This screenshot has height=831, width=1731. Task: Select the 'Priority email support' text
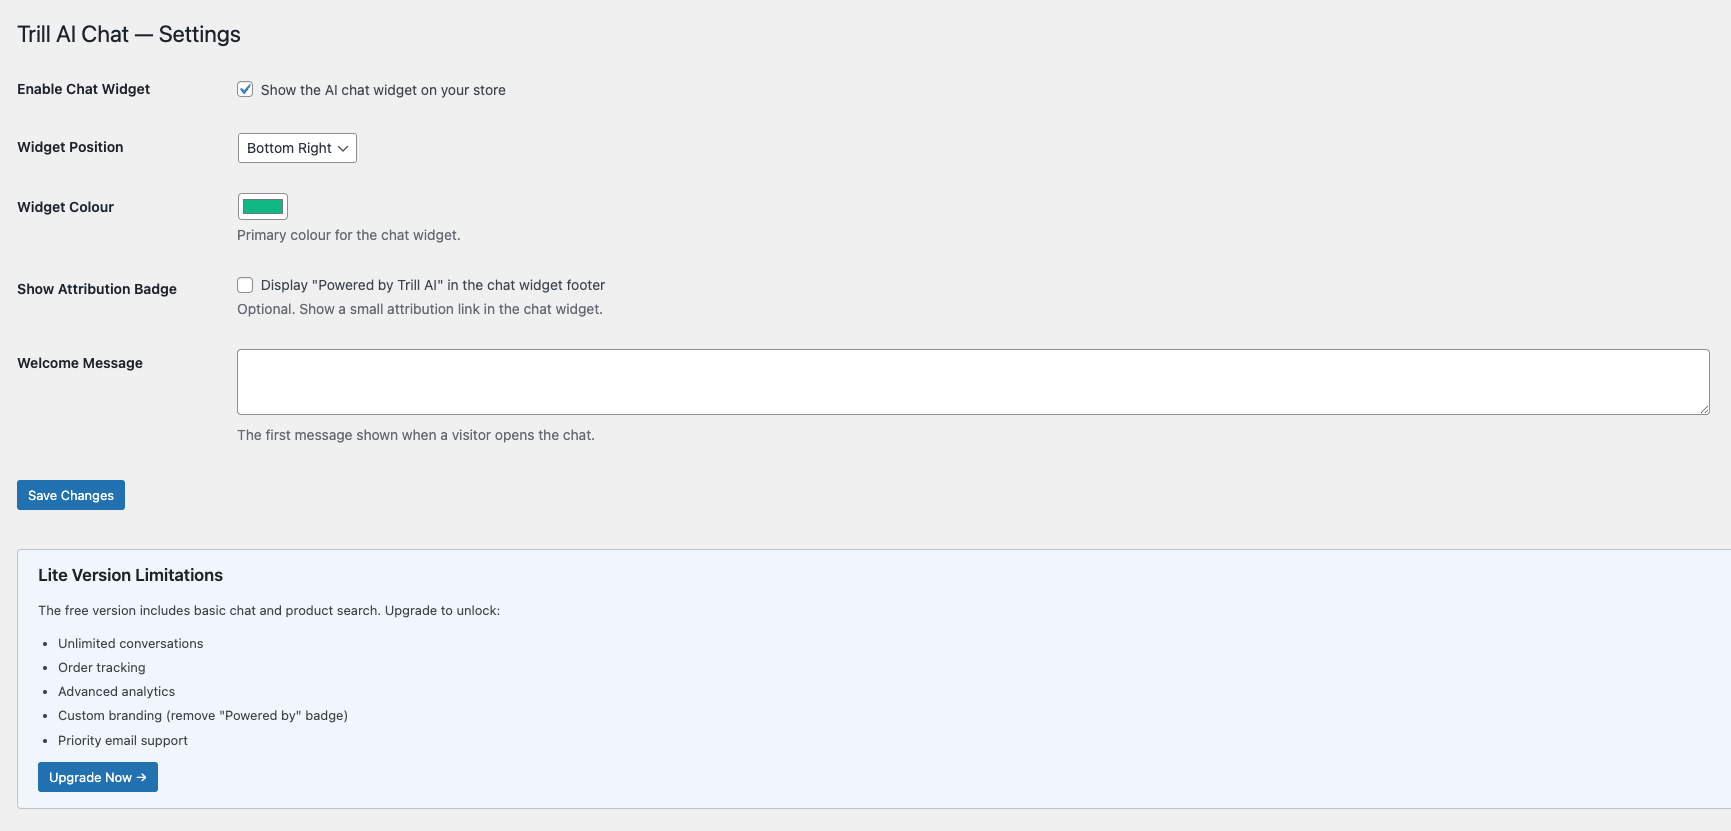click(122, 740)
